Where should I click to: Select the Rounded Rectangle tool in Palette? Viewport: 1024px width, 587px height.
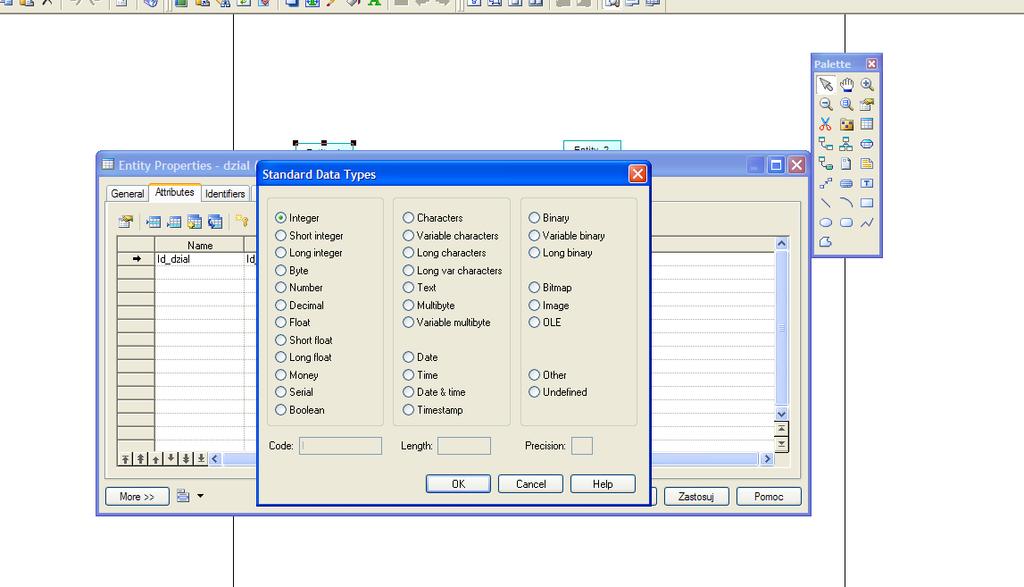(x=846, y=223)
